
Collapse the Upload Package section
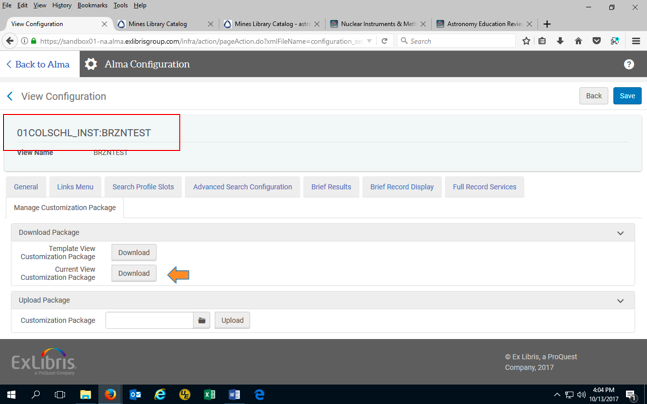click(x=620, y=301)
